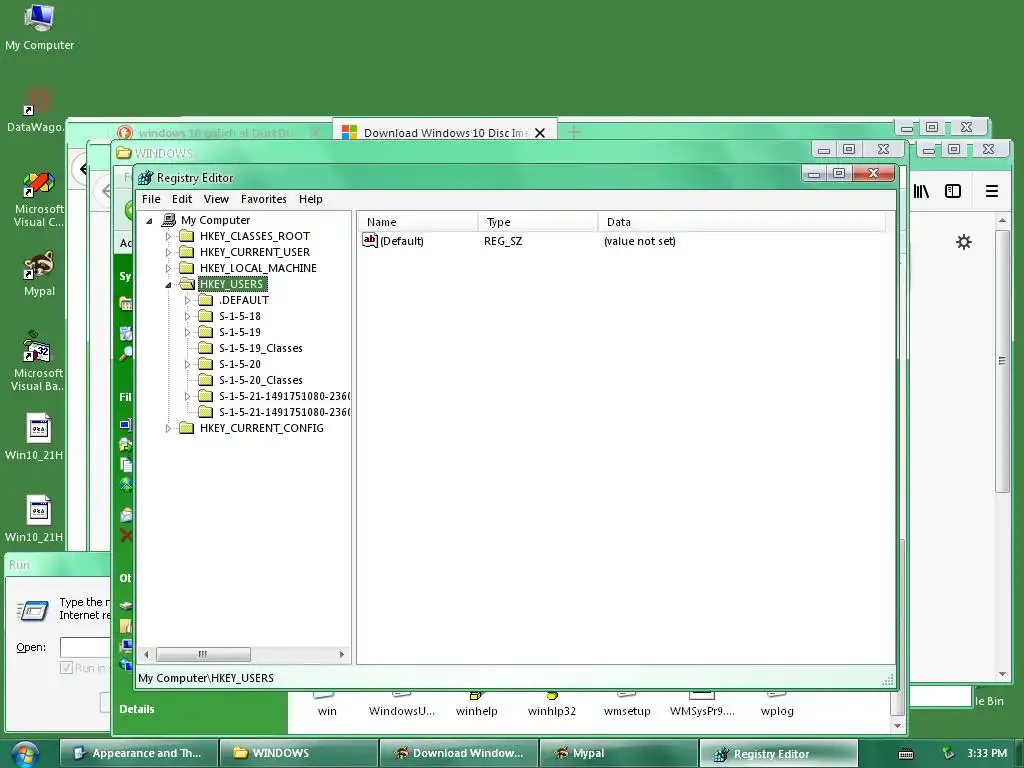Switch to Mypal taskbar button

(x=619, y=753)
